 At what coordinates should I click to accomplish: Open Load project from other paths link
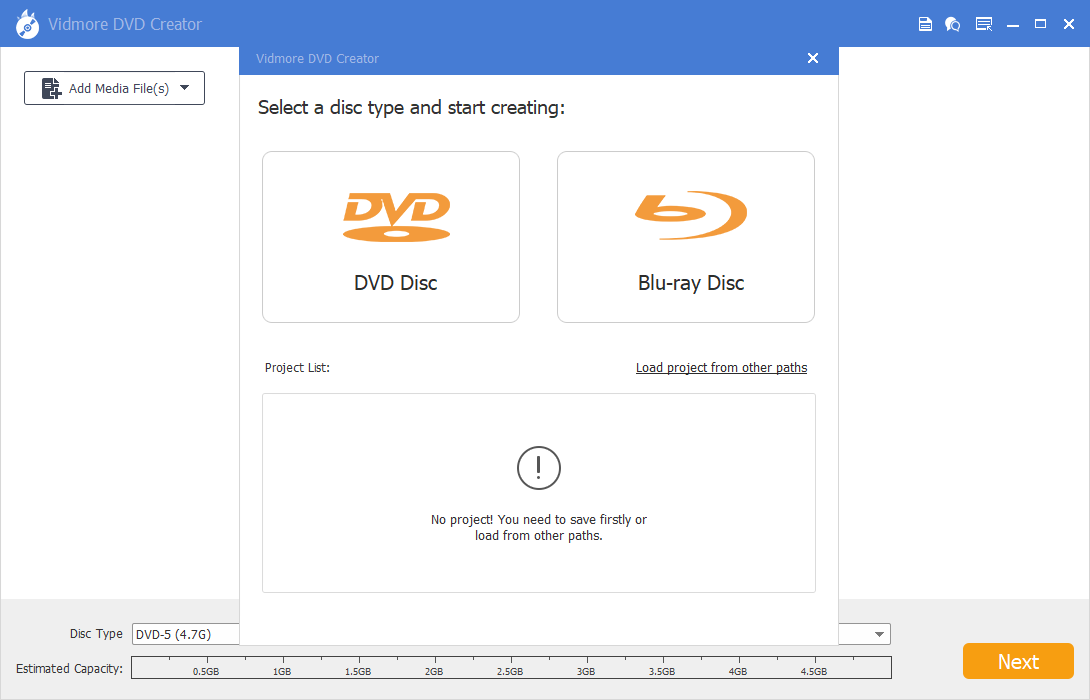click(x=721, y=368)
